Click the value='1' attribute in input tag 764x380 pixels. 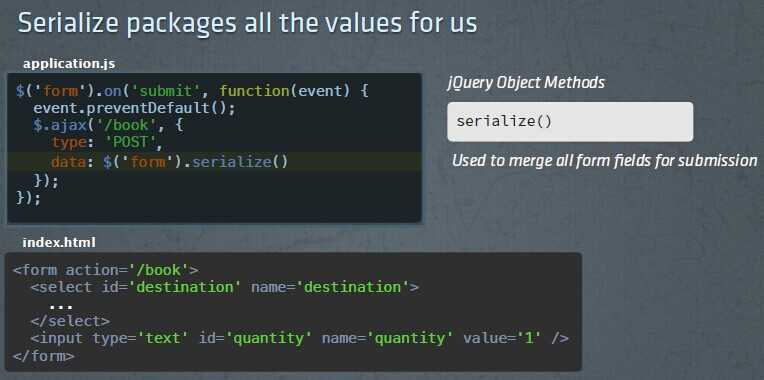[502, 338]
